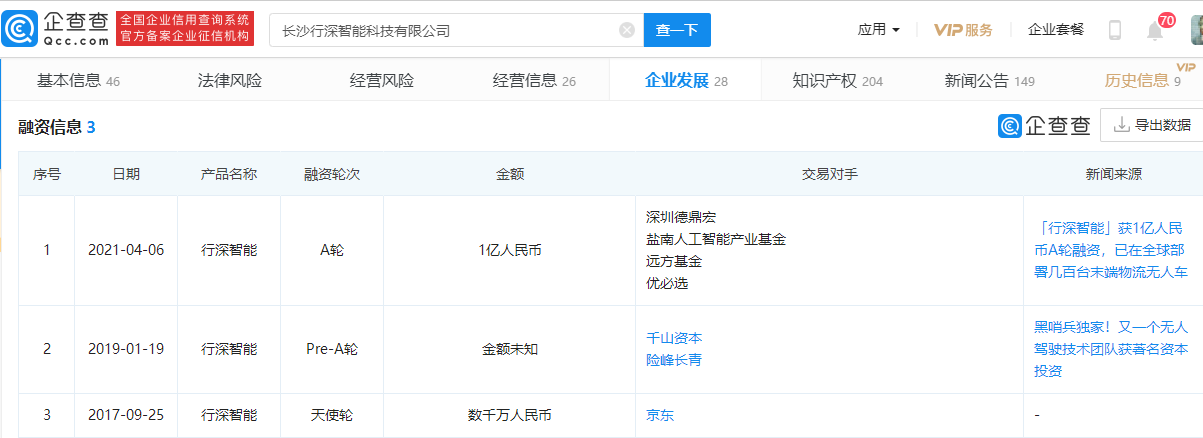Click the 1亿人民币 amount cell
1203x438 pixels.
tap(510, 250)
